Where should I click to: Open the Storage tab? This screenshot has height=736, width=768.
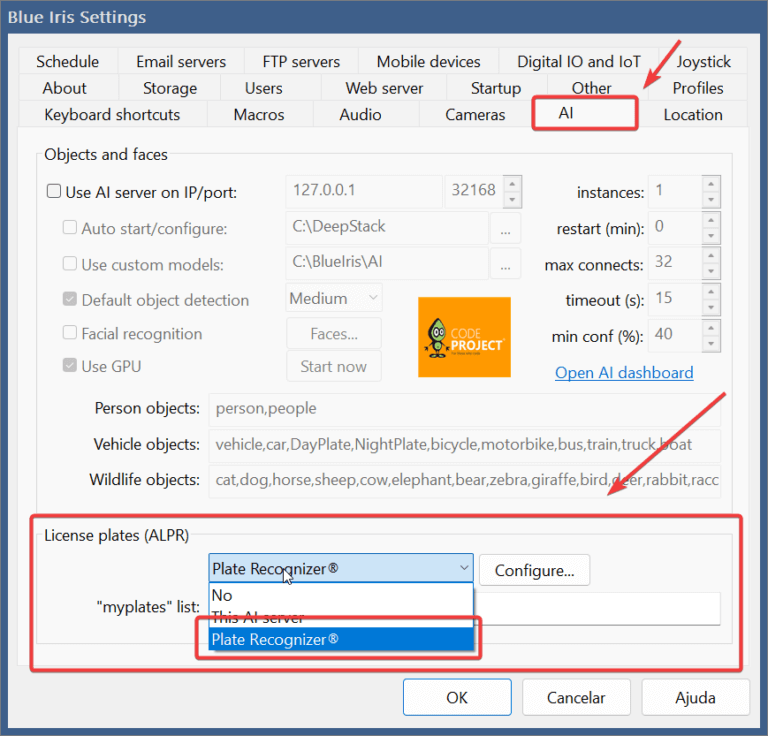tap(170, 88)
